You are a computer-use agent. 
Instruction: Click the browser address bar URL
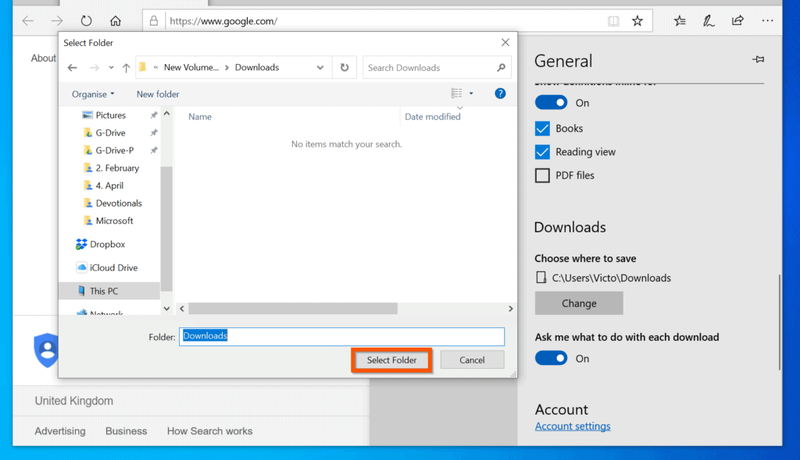point(223,21)
